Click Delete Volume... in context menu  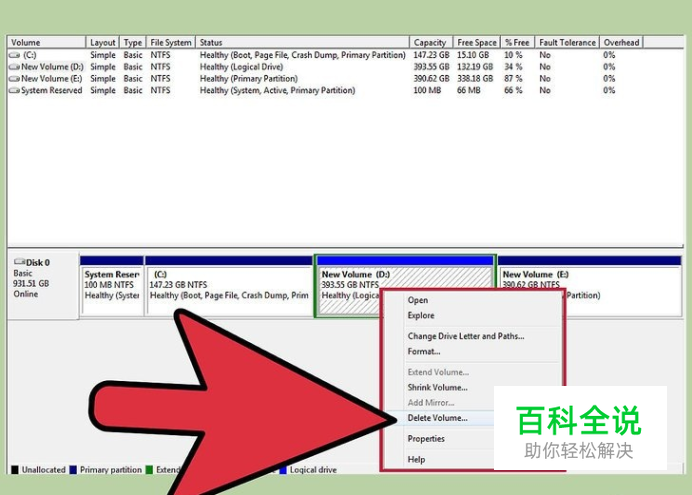tap(437, 418)
